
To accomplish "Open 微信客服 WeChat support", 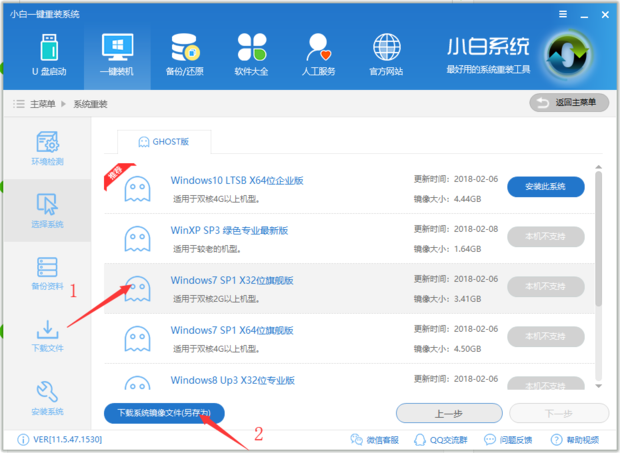I will point(374,440).
